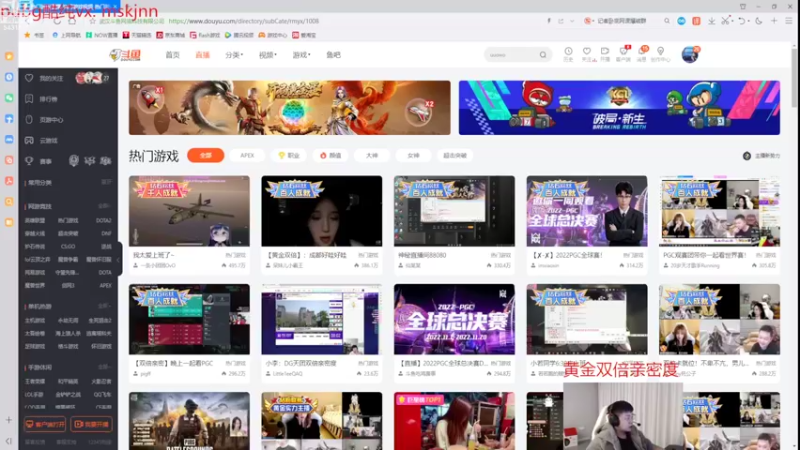The image size is (800, 450).
Task: Expand the 分类 dropdown in navigation
Action: (x=234, y=55)
